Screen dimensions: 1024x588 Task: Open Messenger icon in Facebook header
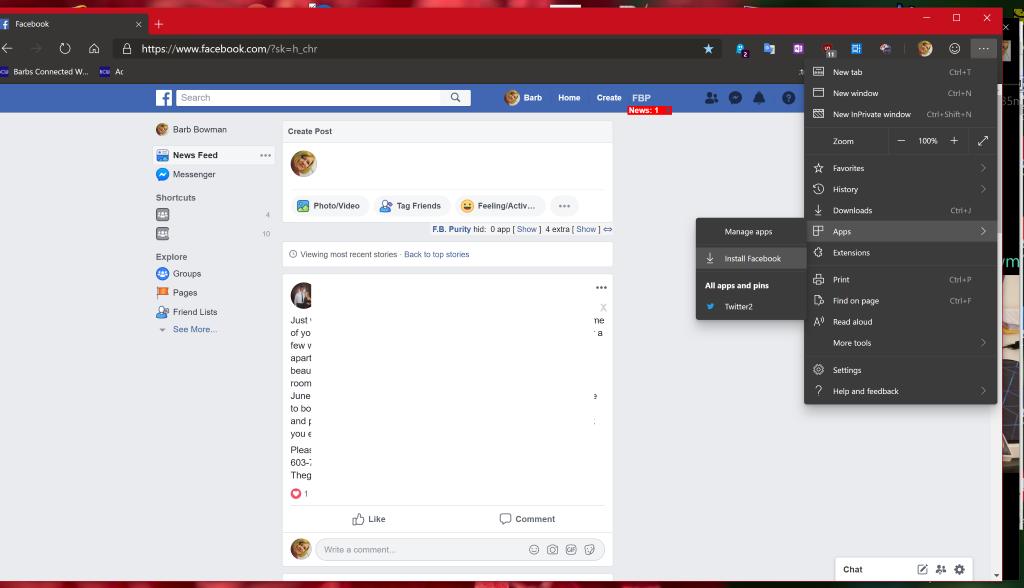click(x=735, y=97)
